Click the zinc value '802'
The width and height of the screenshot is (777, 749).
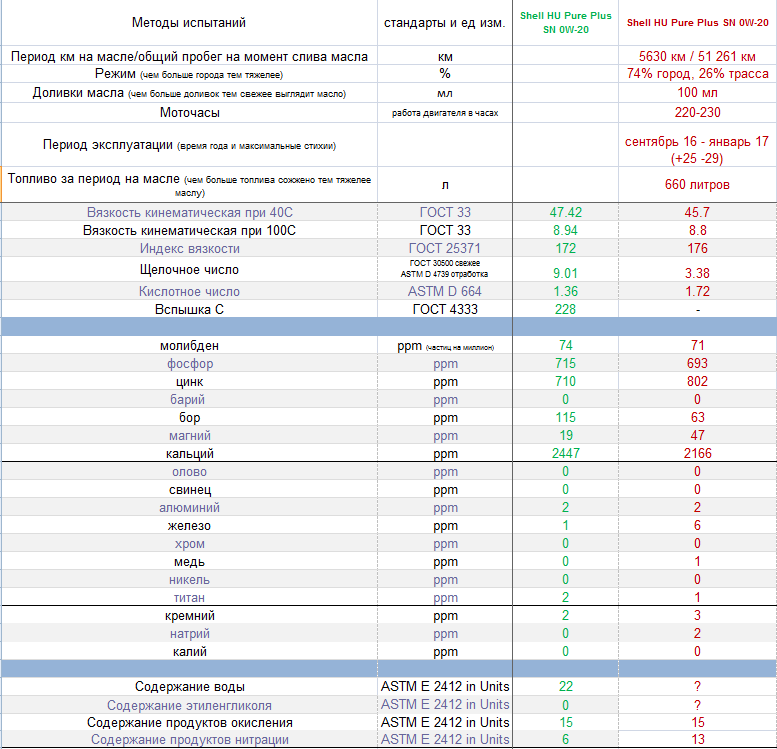coord(697,382)
